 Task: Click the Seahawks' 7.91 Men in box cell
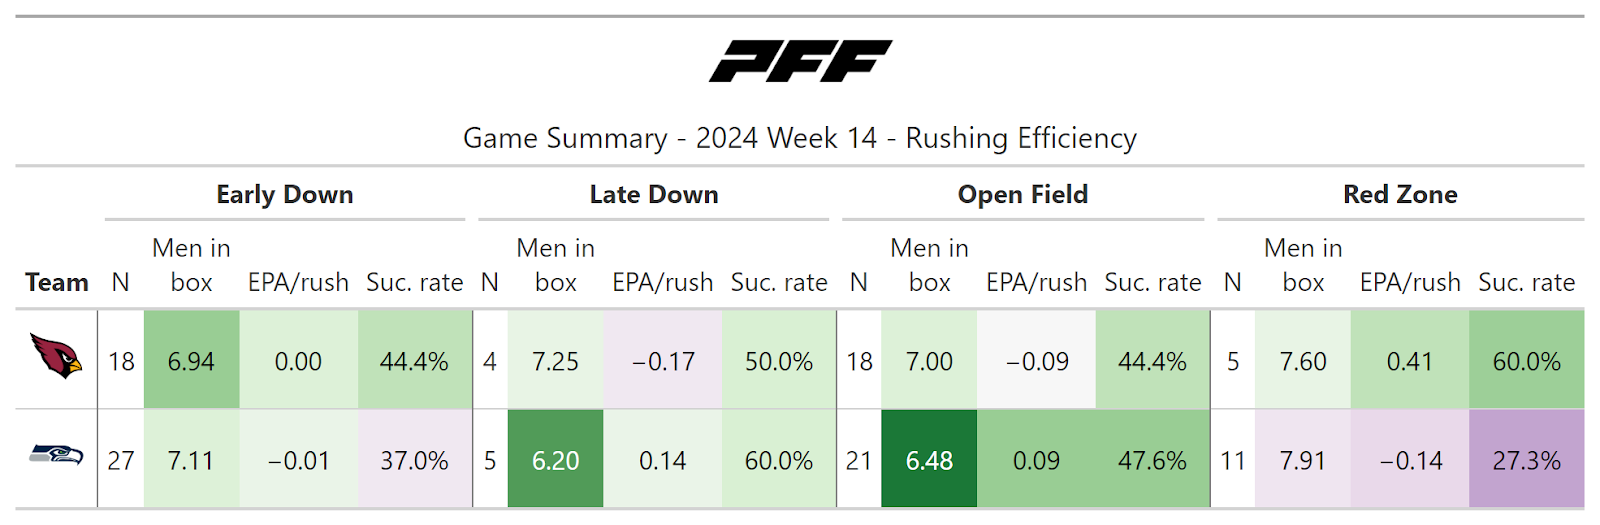1303,460
